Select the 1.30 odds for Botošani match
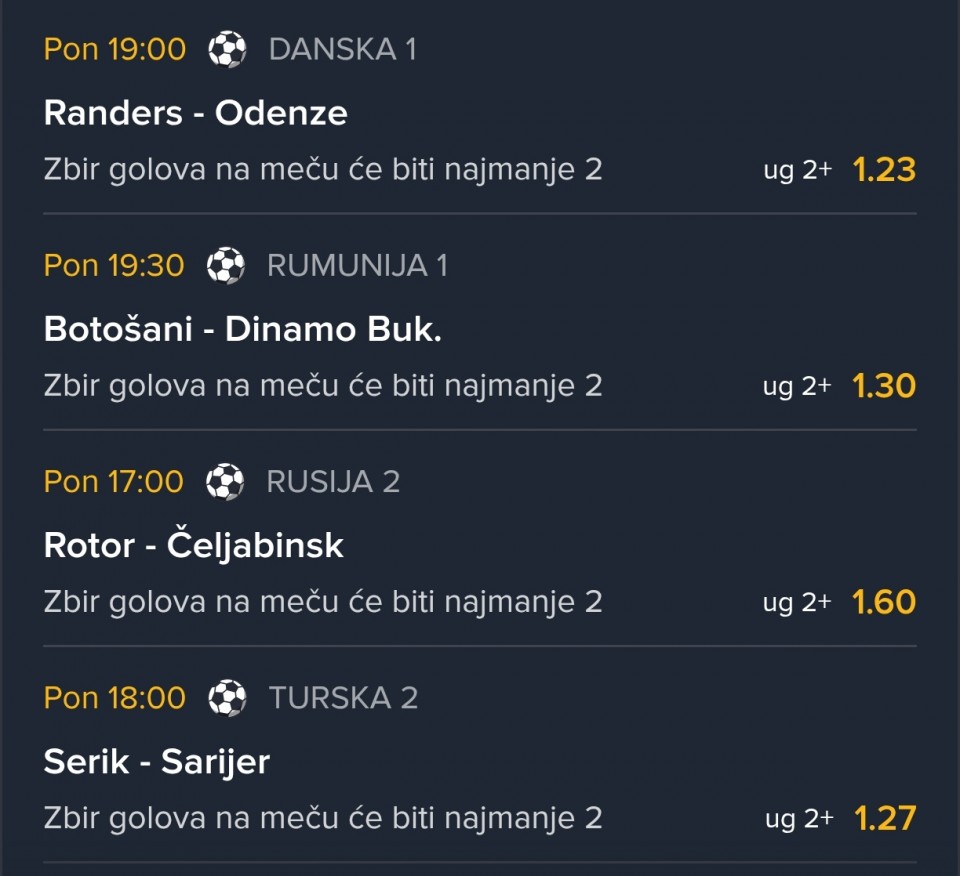Viewport: 960px width, 876px height. (x=884, y=386)
